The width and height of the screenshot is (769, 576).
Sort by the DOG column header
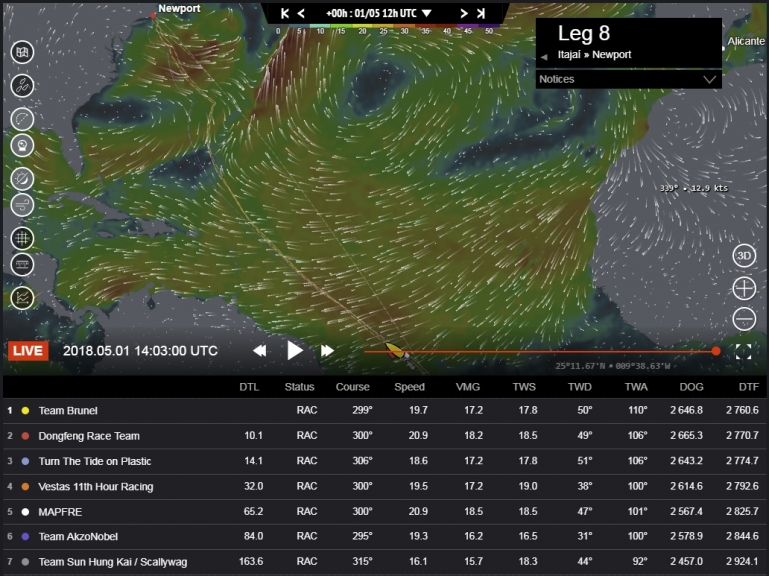tap(692, 387)
